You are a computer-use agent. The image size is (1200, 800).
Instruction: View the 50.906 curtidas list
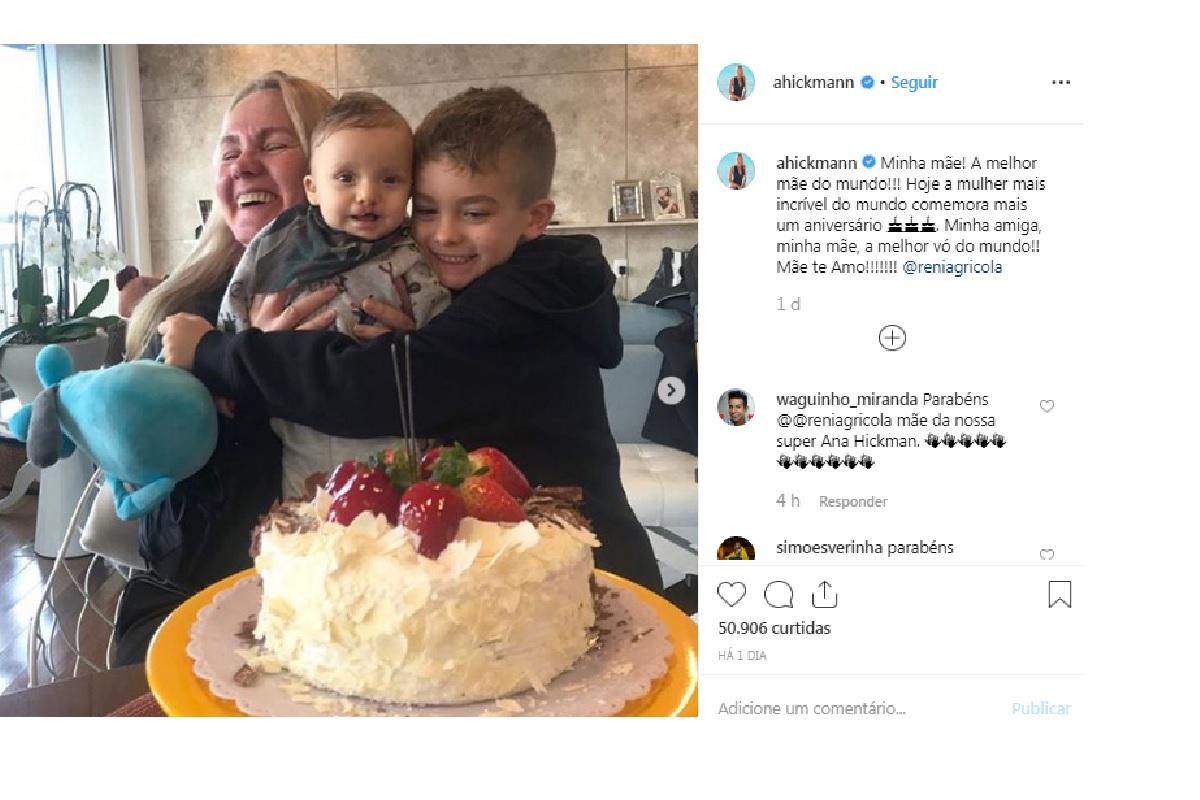pyautogui.click(x=775, y=629)
